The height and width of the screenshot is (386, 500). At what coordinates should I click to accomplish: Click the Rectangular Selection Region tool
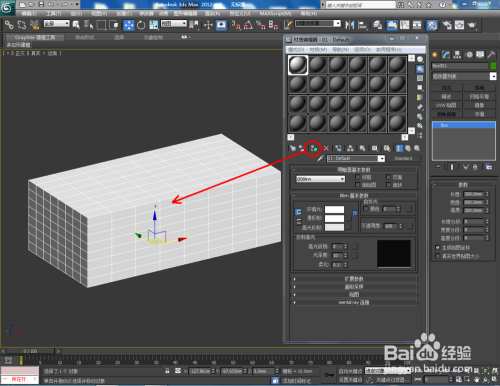click(101, 25)
